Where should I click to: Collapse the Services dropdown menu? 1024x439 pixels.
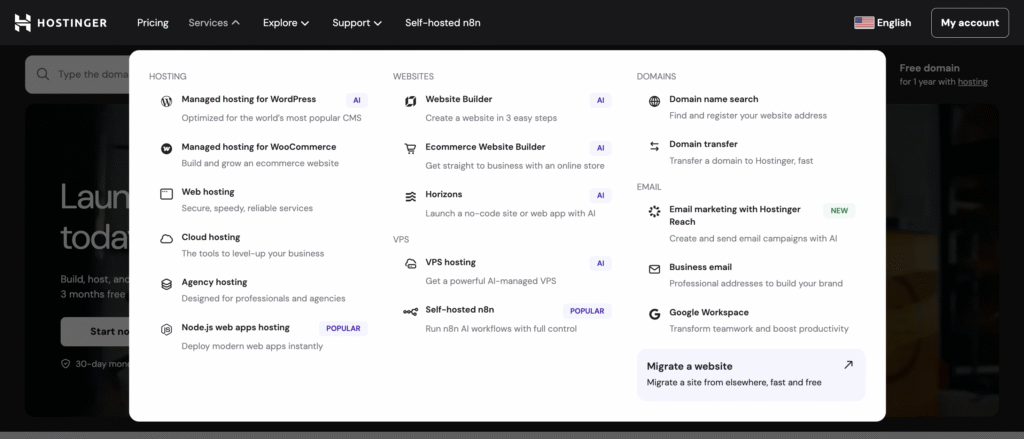[x=214, y=22]
